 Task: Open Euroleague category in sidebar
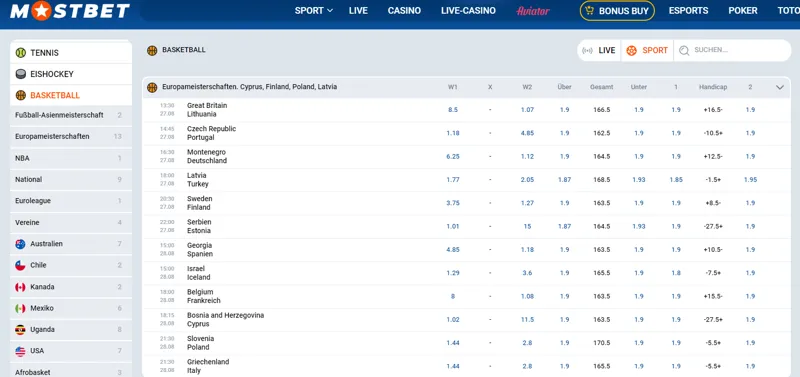pyautogui.click(x=70, y=201)
